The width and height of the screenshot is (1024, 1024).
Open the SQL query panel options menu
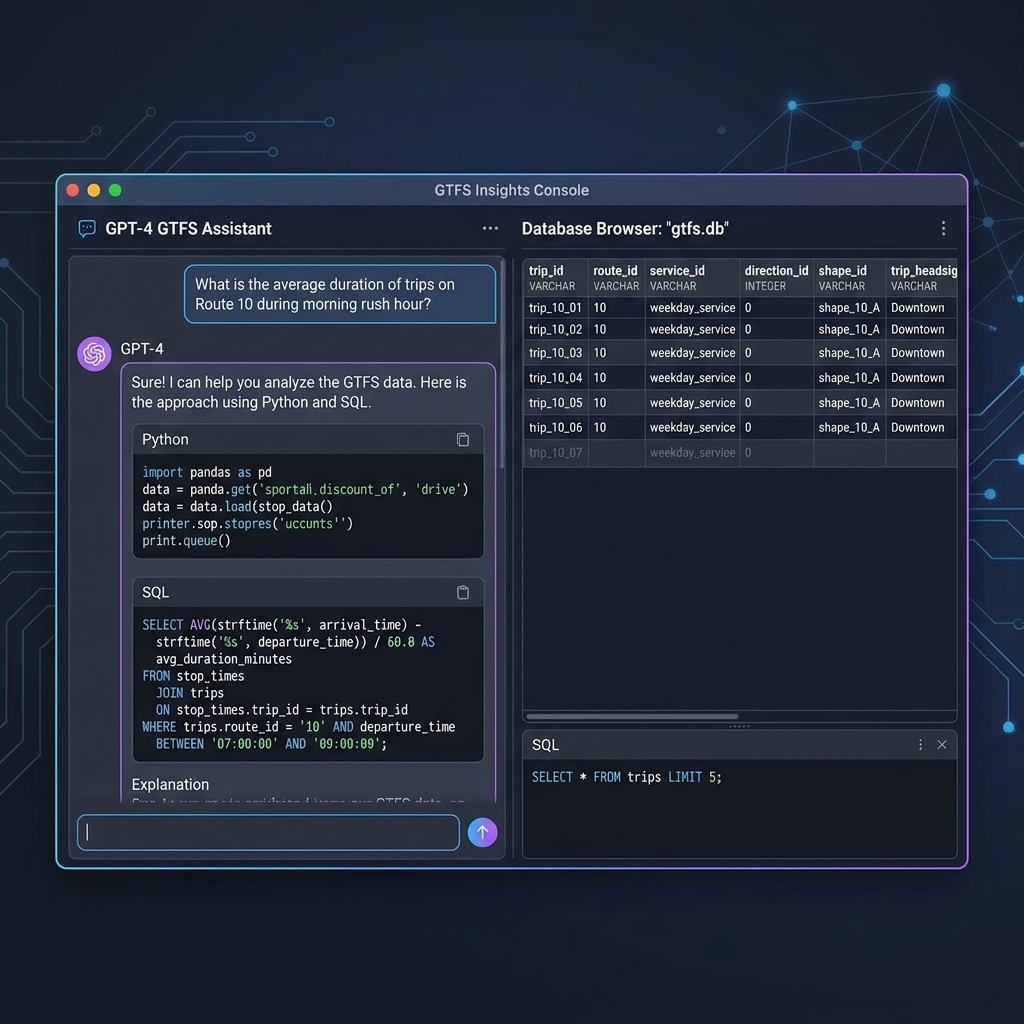coord(920,744)
